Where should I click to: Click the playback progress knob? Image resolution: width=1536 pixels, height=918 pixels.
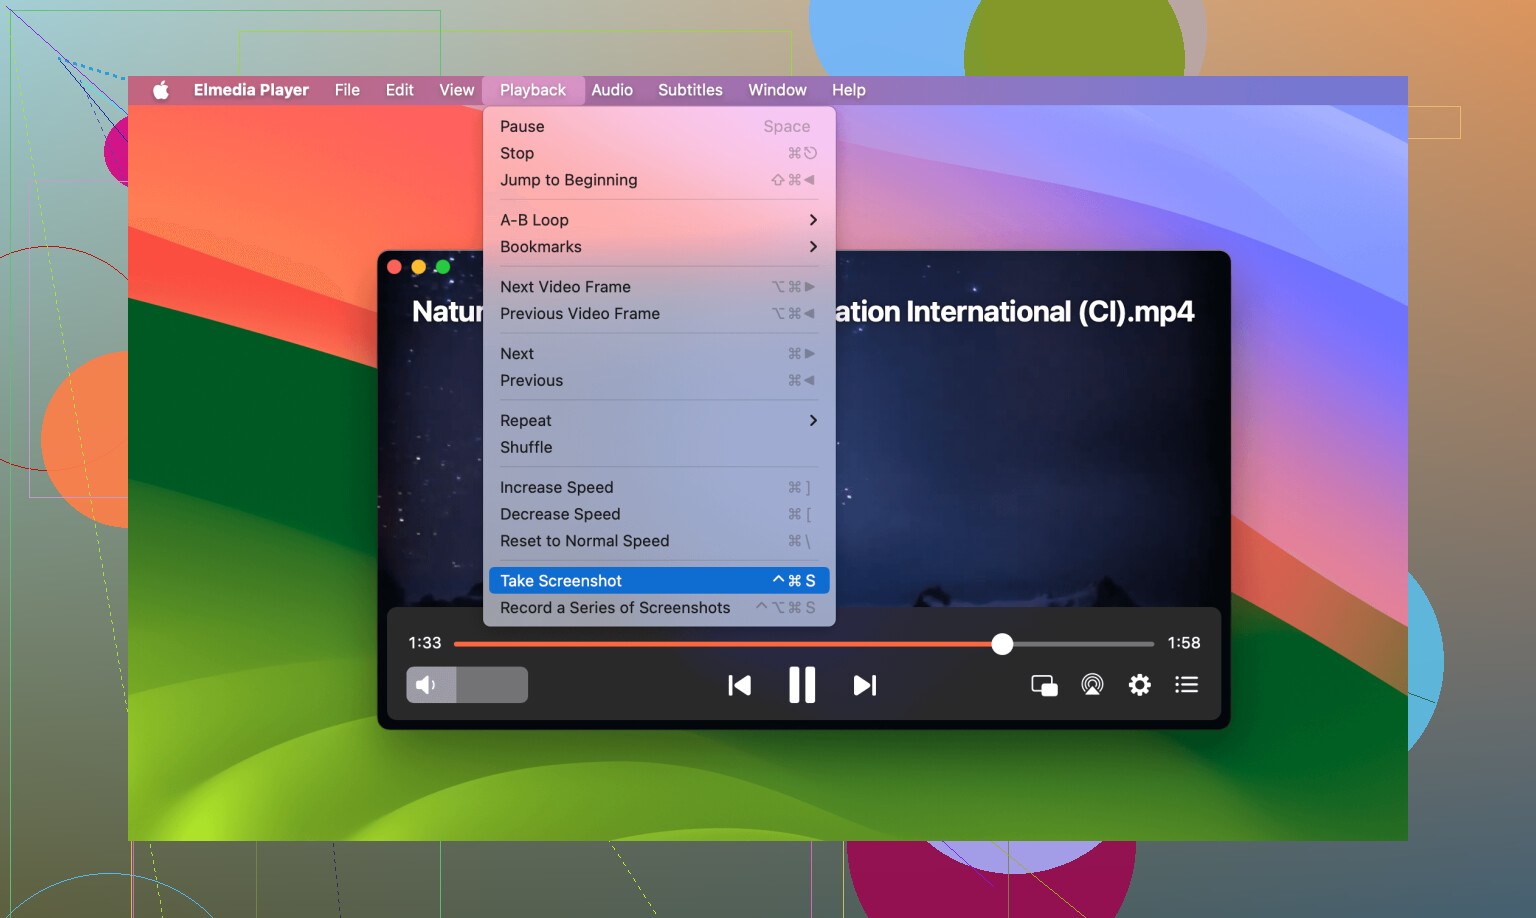1002,644
